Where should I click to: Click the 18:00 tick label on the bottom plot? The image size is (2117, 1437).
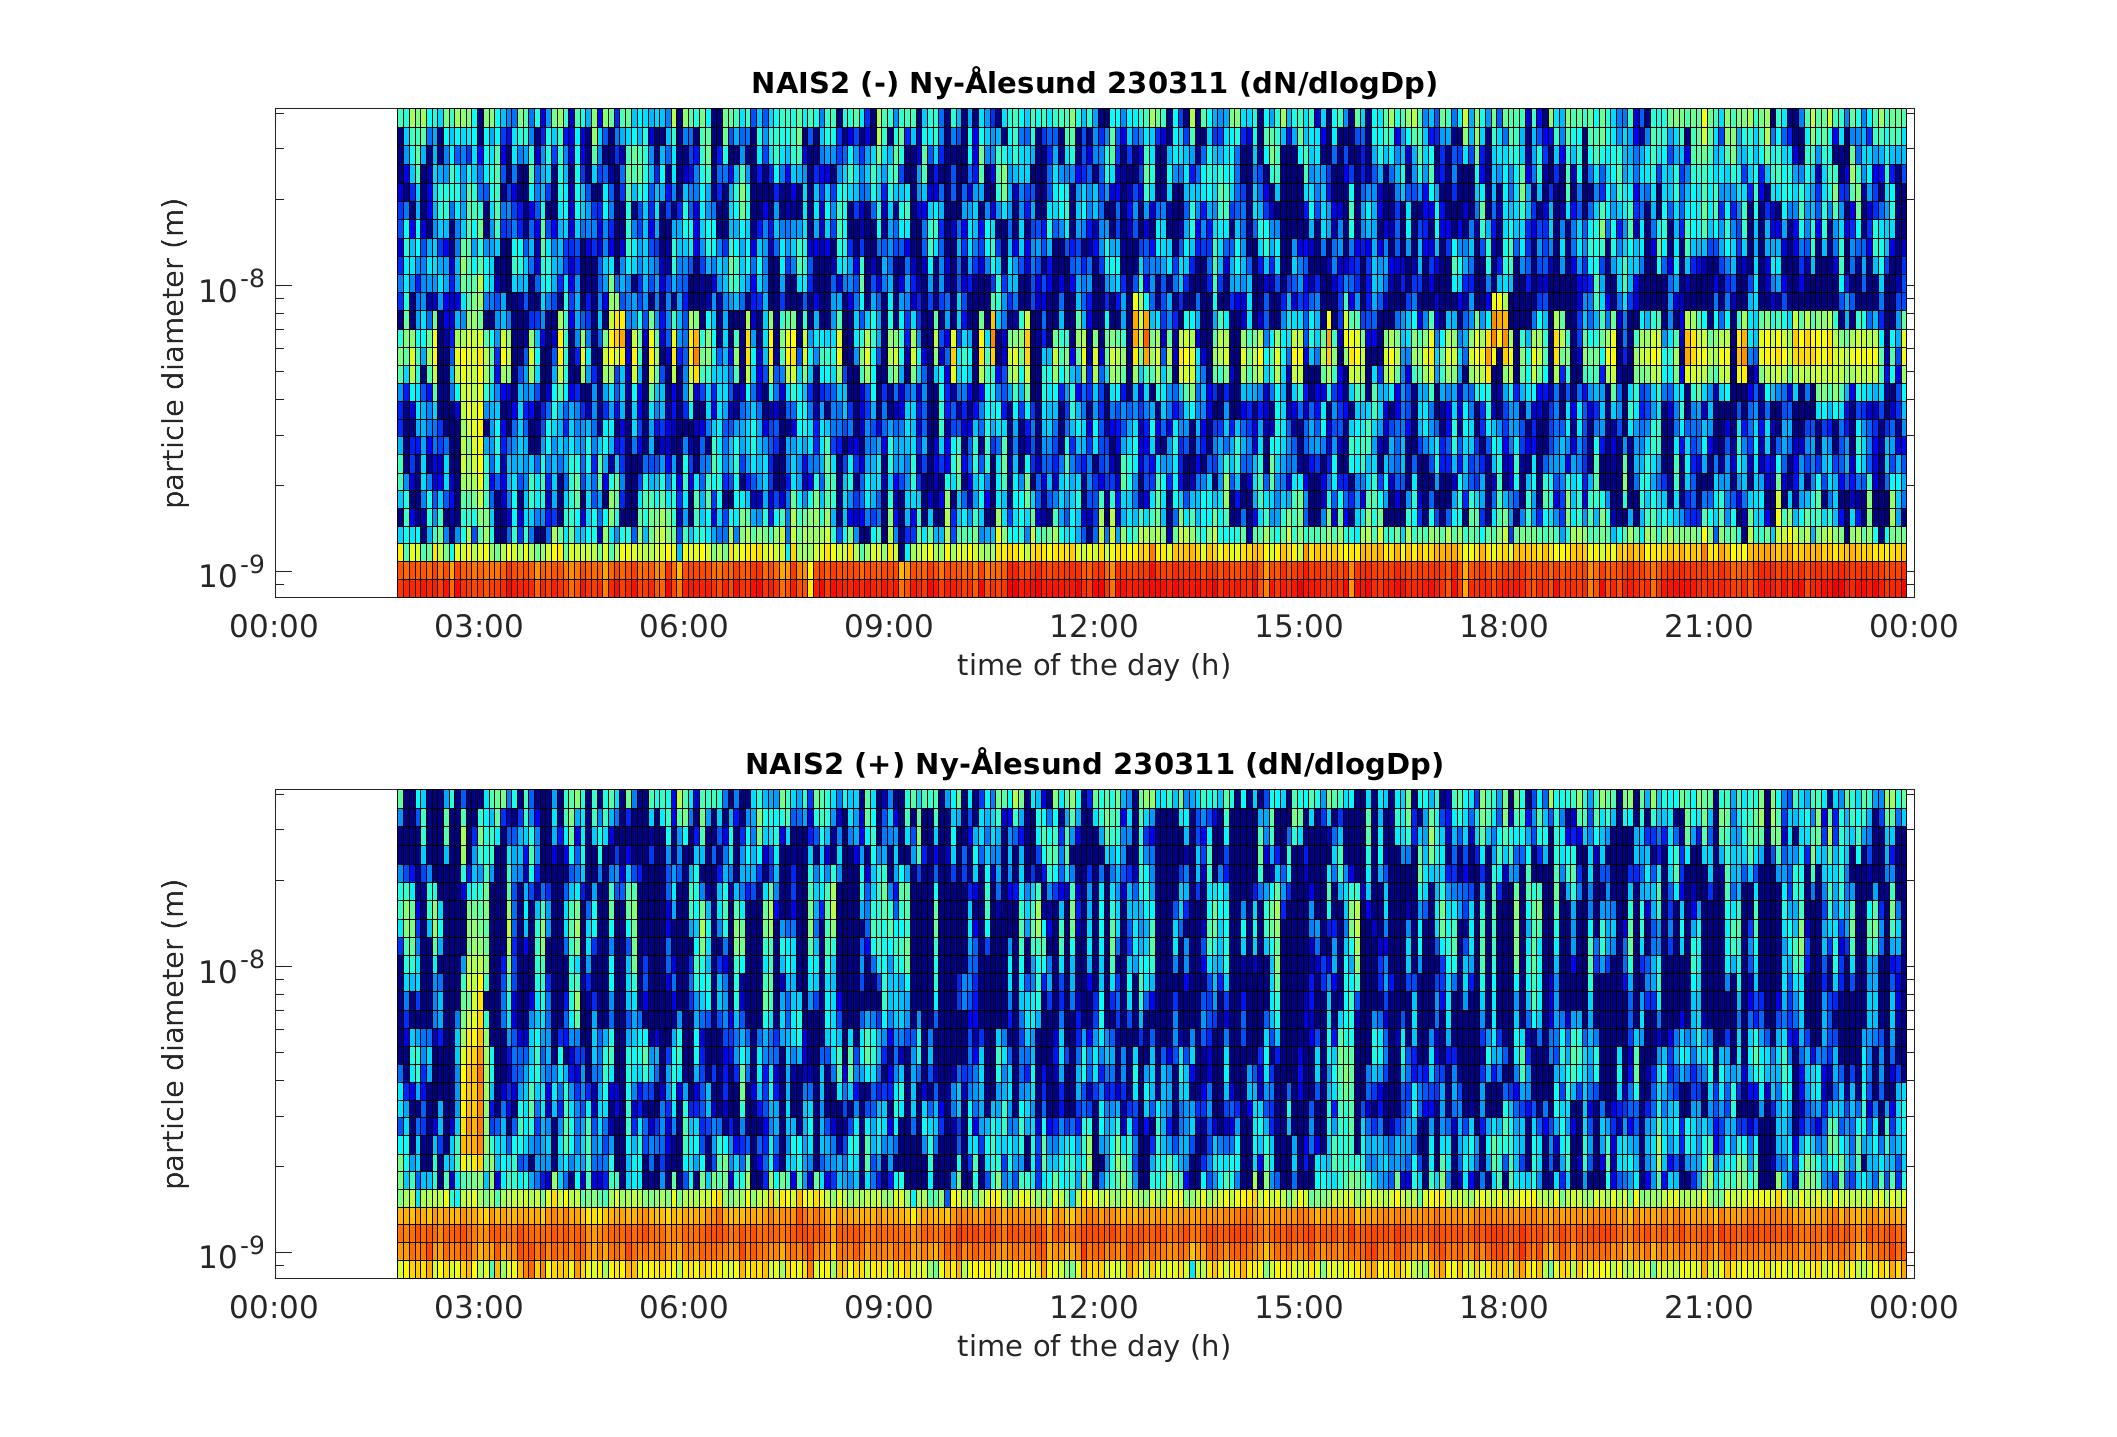1504,1308
